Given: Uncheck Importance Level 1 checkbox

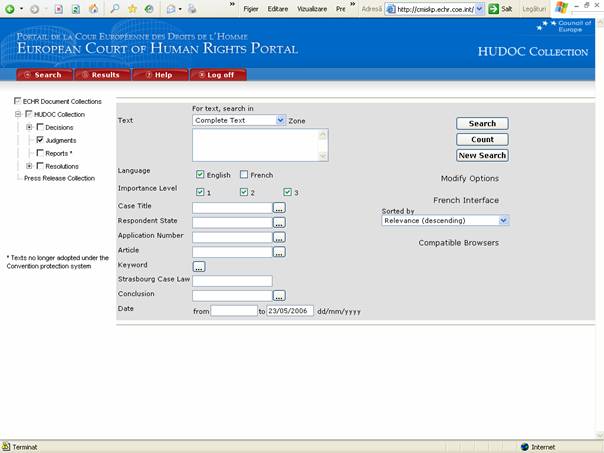Looking at the screenshot, I should [x=200, y=192].
